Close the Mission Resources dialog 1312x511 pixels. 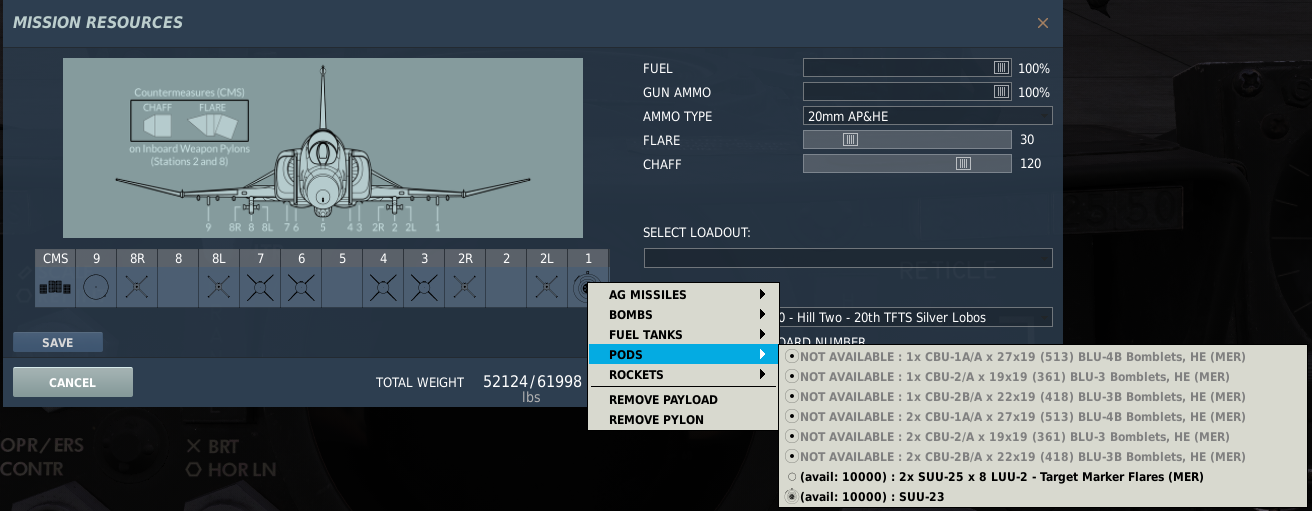click(1043, 22)
